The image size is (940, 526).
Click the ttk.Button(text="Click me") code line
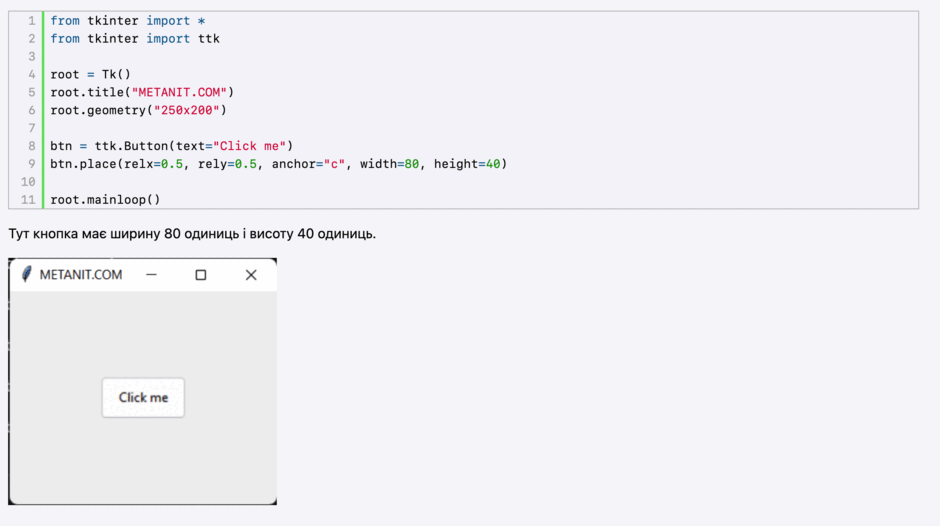click(x=171, y=146)
